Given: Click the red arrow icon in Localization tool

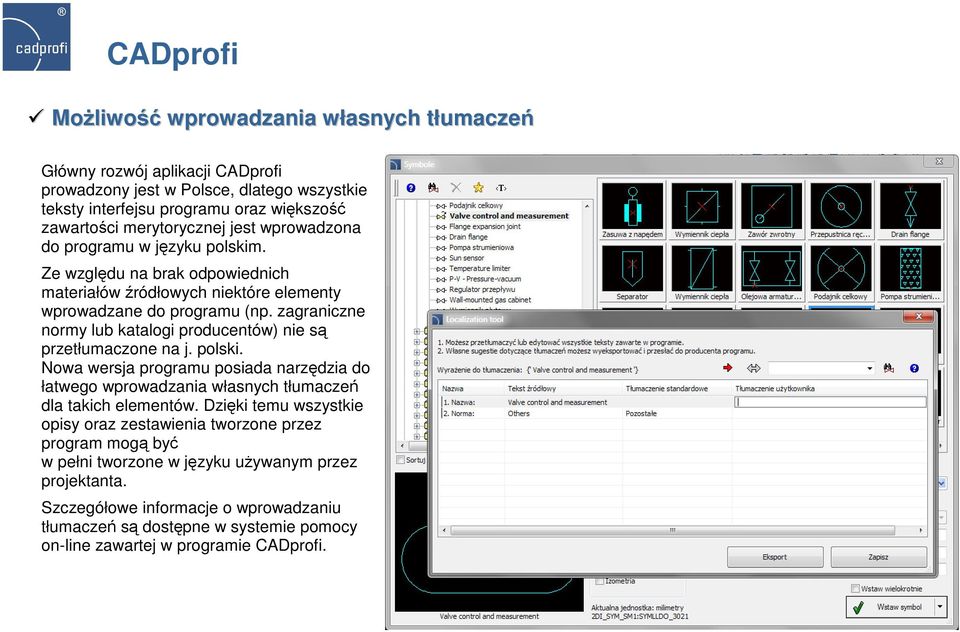Looking at the screenshot, I should coord(727,368).
